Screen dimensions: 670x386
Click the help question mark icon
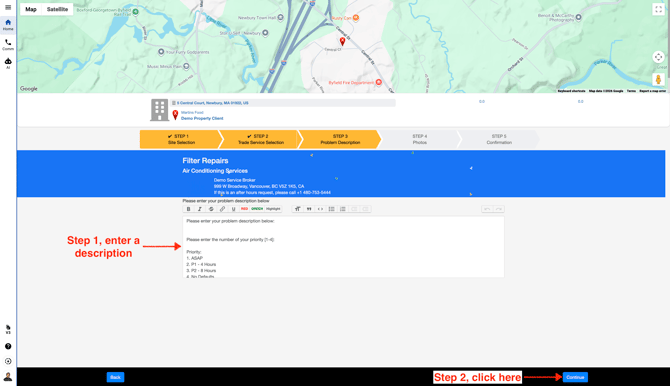[x=8, y=346]
